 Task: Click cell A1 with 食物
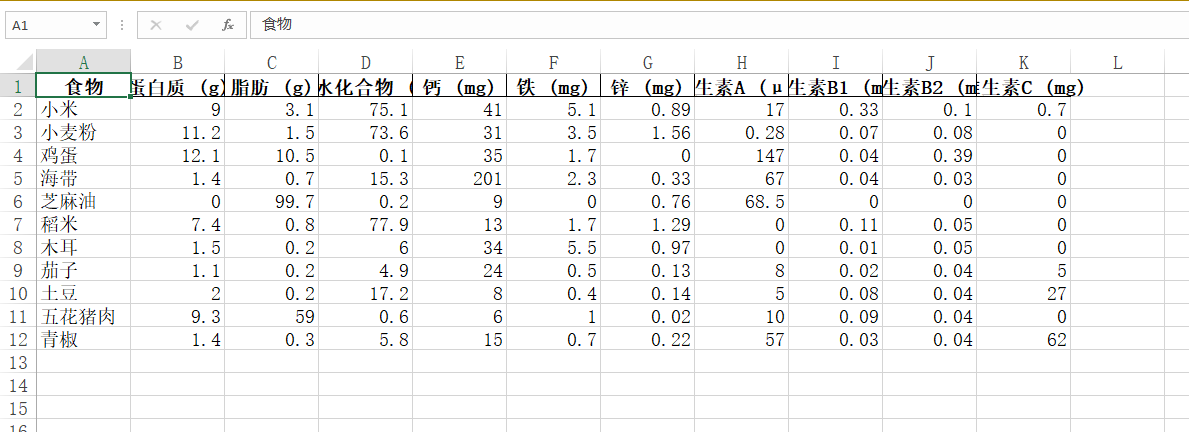(83, 86)
